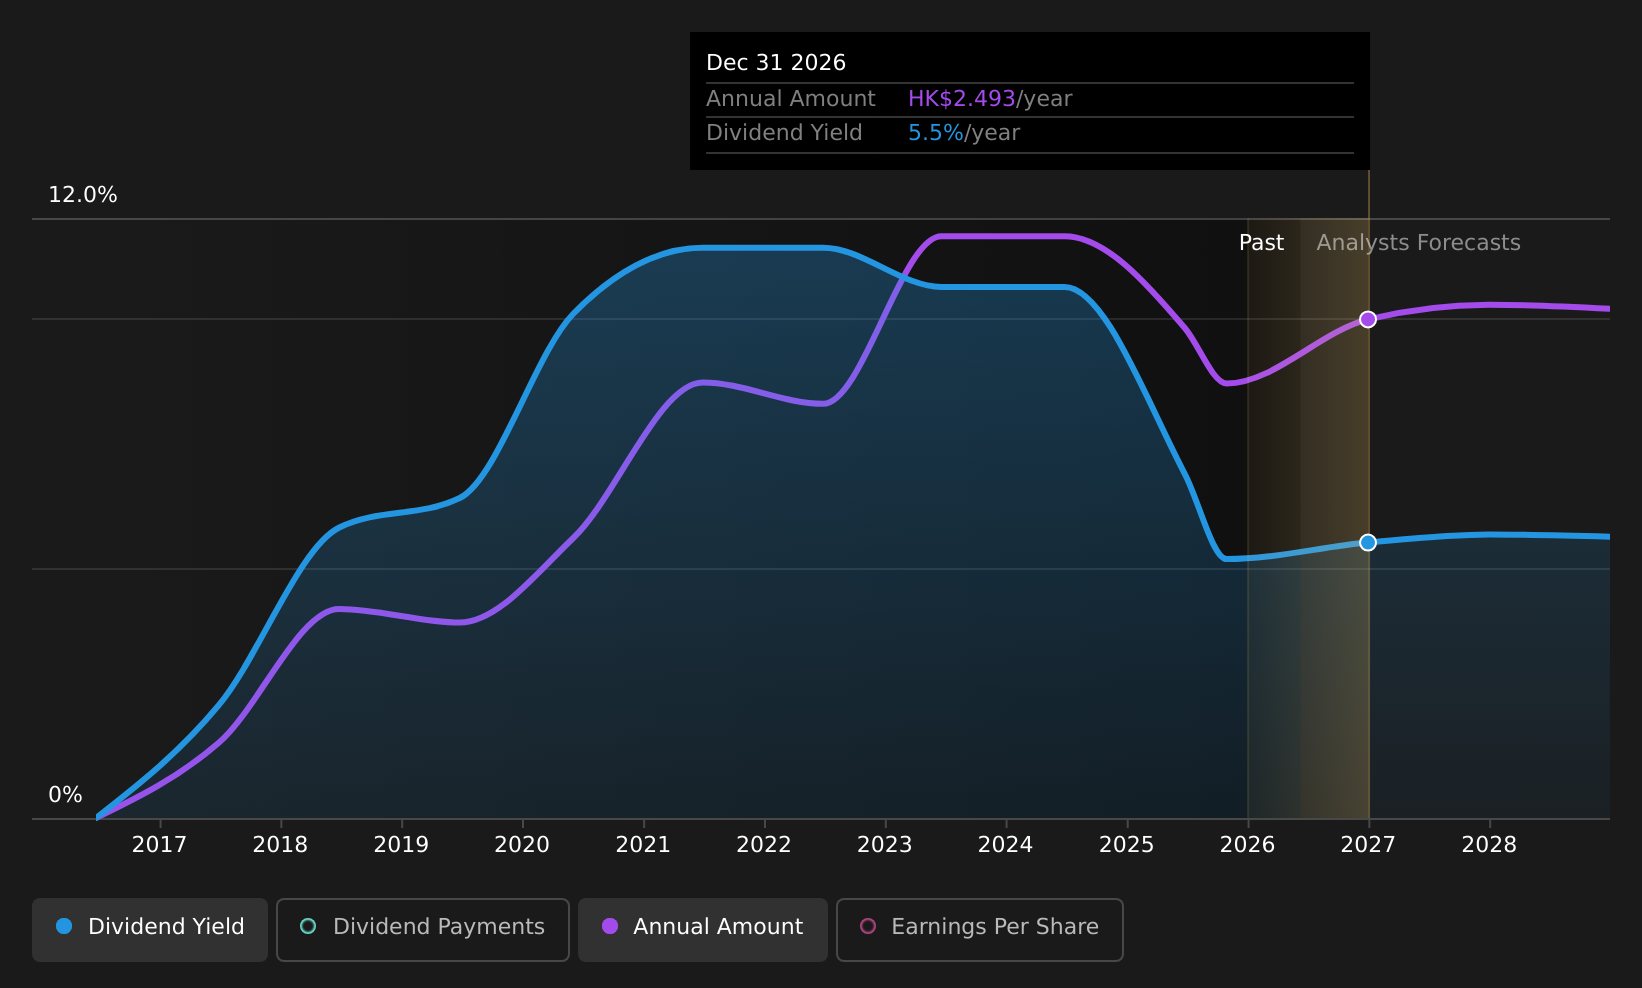The width and height of the screenshot is (1642, 988).
Task: Click the 2027 x-axis label
Action: pyautogui.click(x=1368, y=845)
